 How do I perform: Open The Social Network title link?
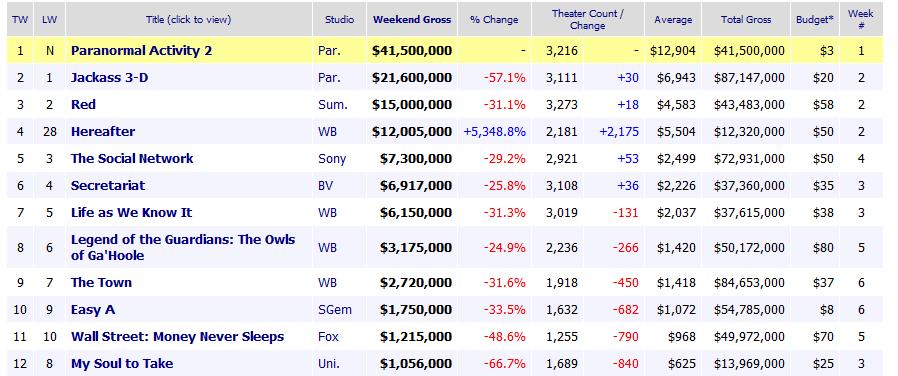132,158
